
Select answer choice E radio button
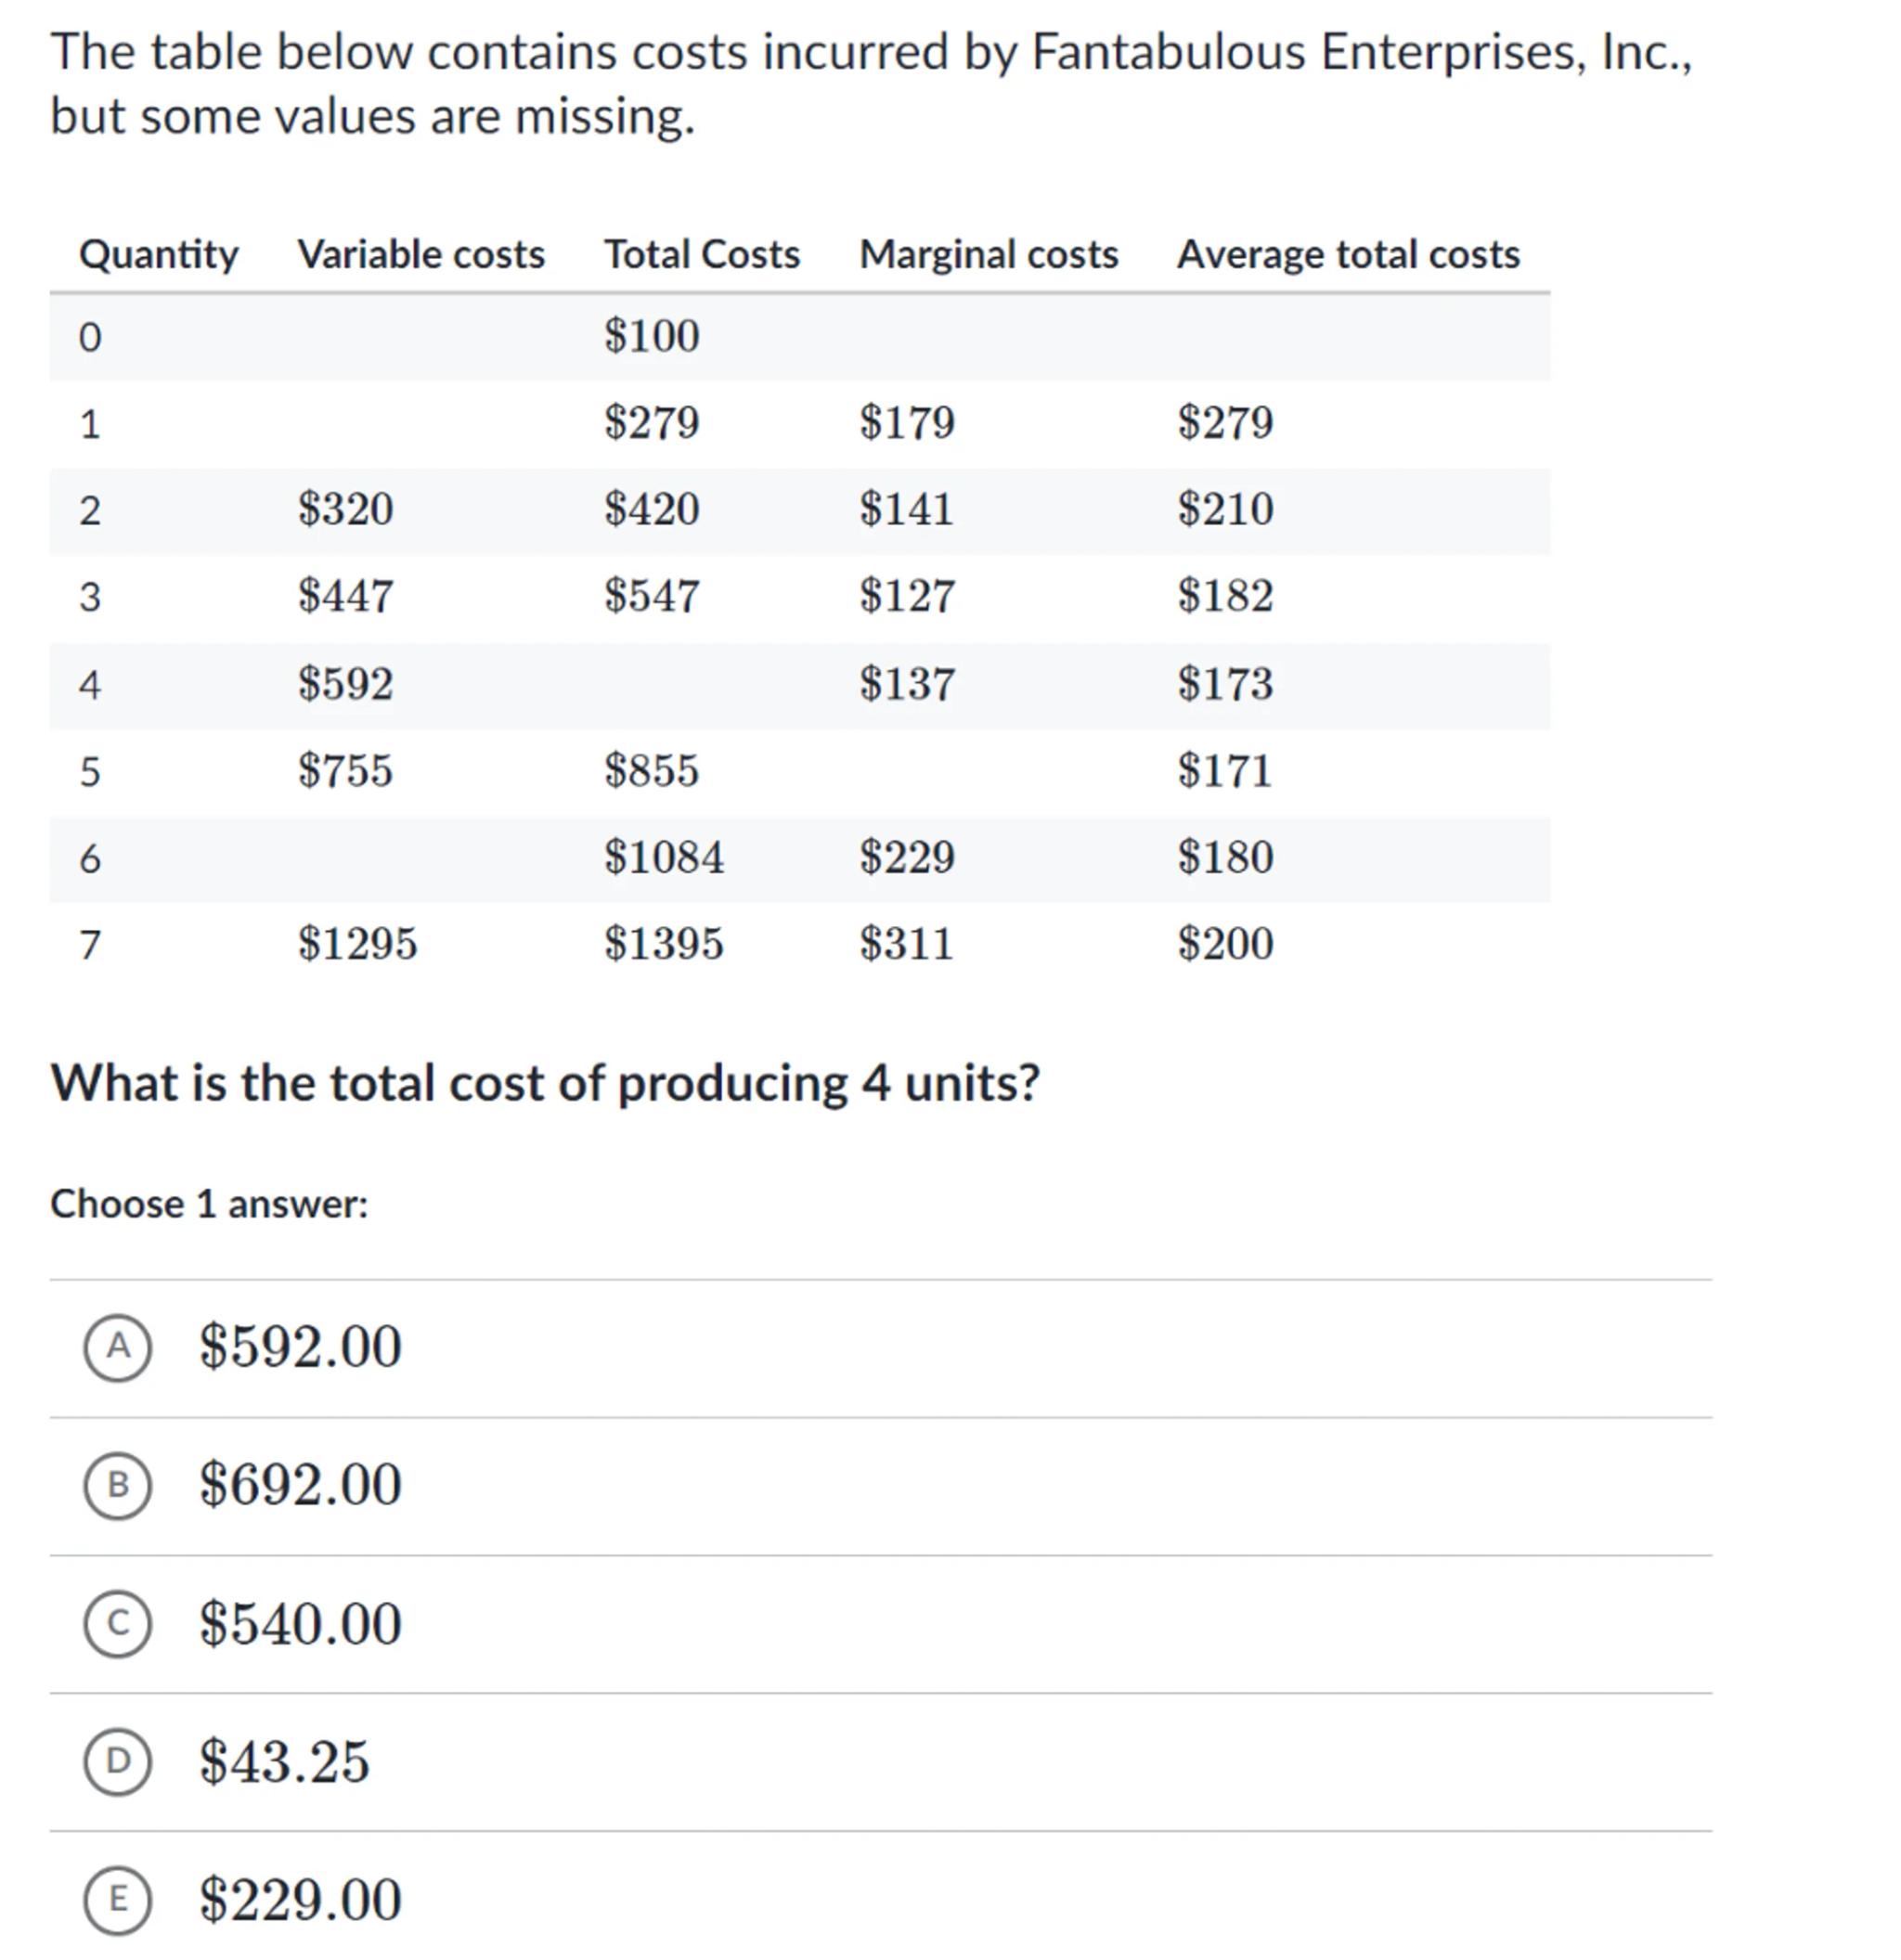point(118,1899)
